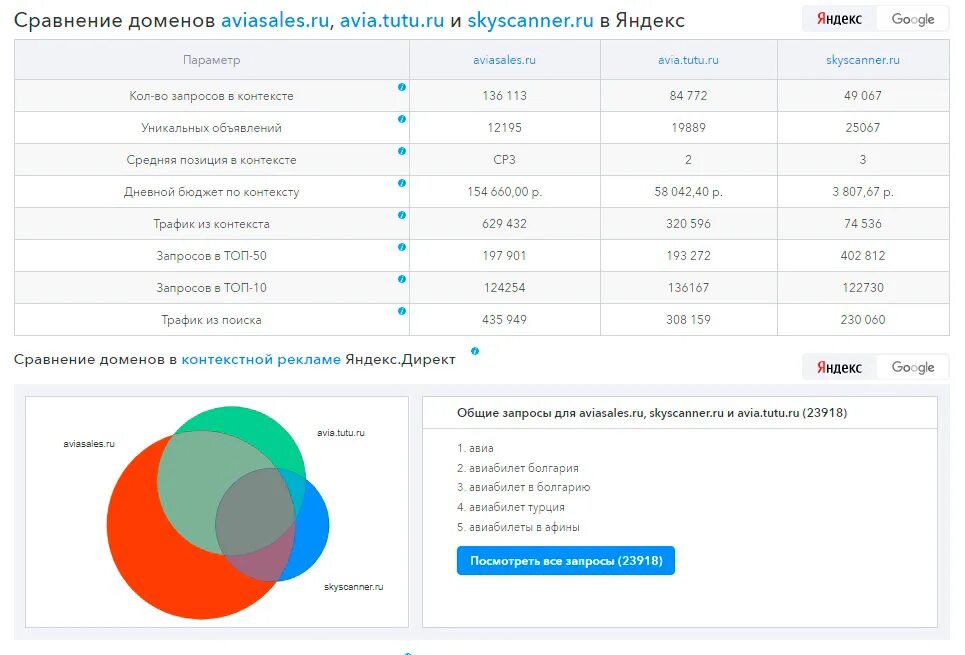Image resolution: width=965 pixels, height=655 pixels.
Task: Click TOP-50 value 193 272
Action: tap(688, 256)
